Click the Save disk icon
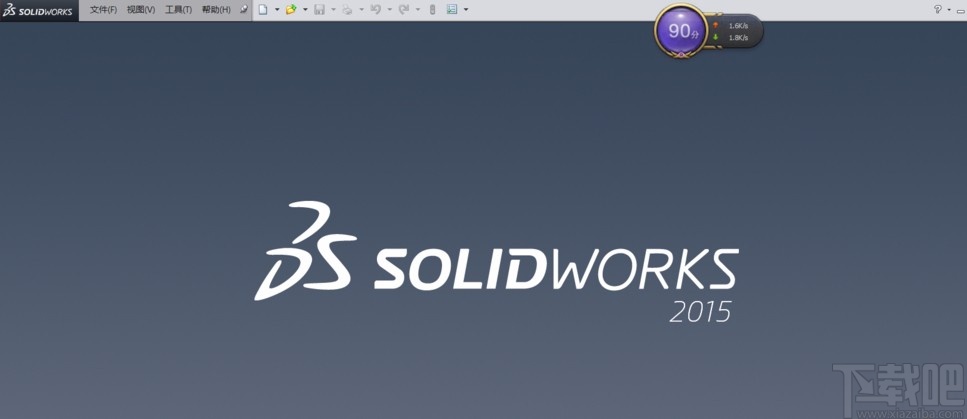Screen dimensions: 967x419 [x=319, y=10]
